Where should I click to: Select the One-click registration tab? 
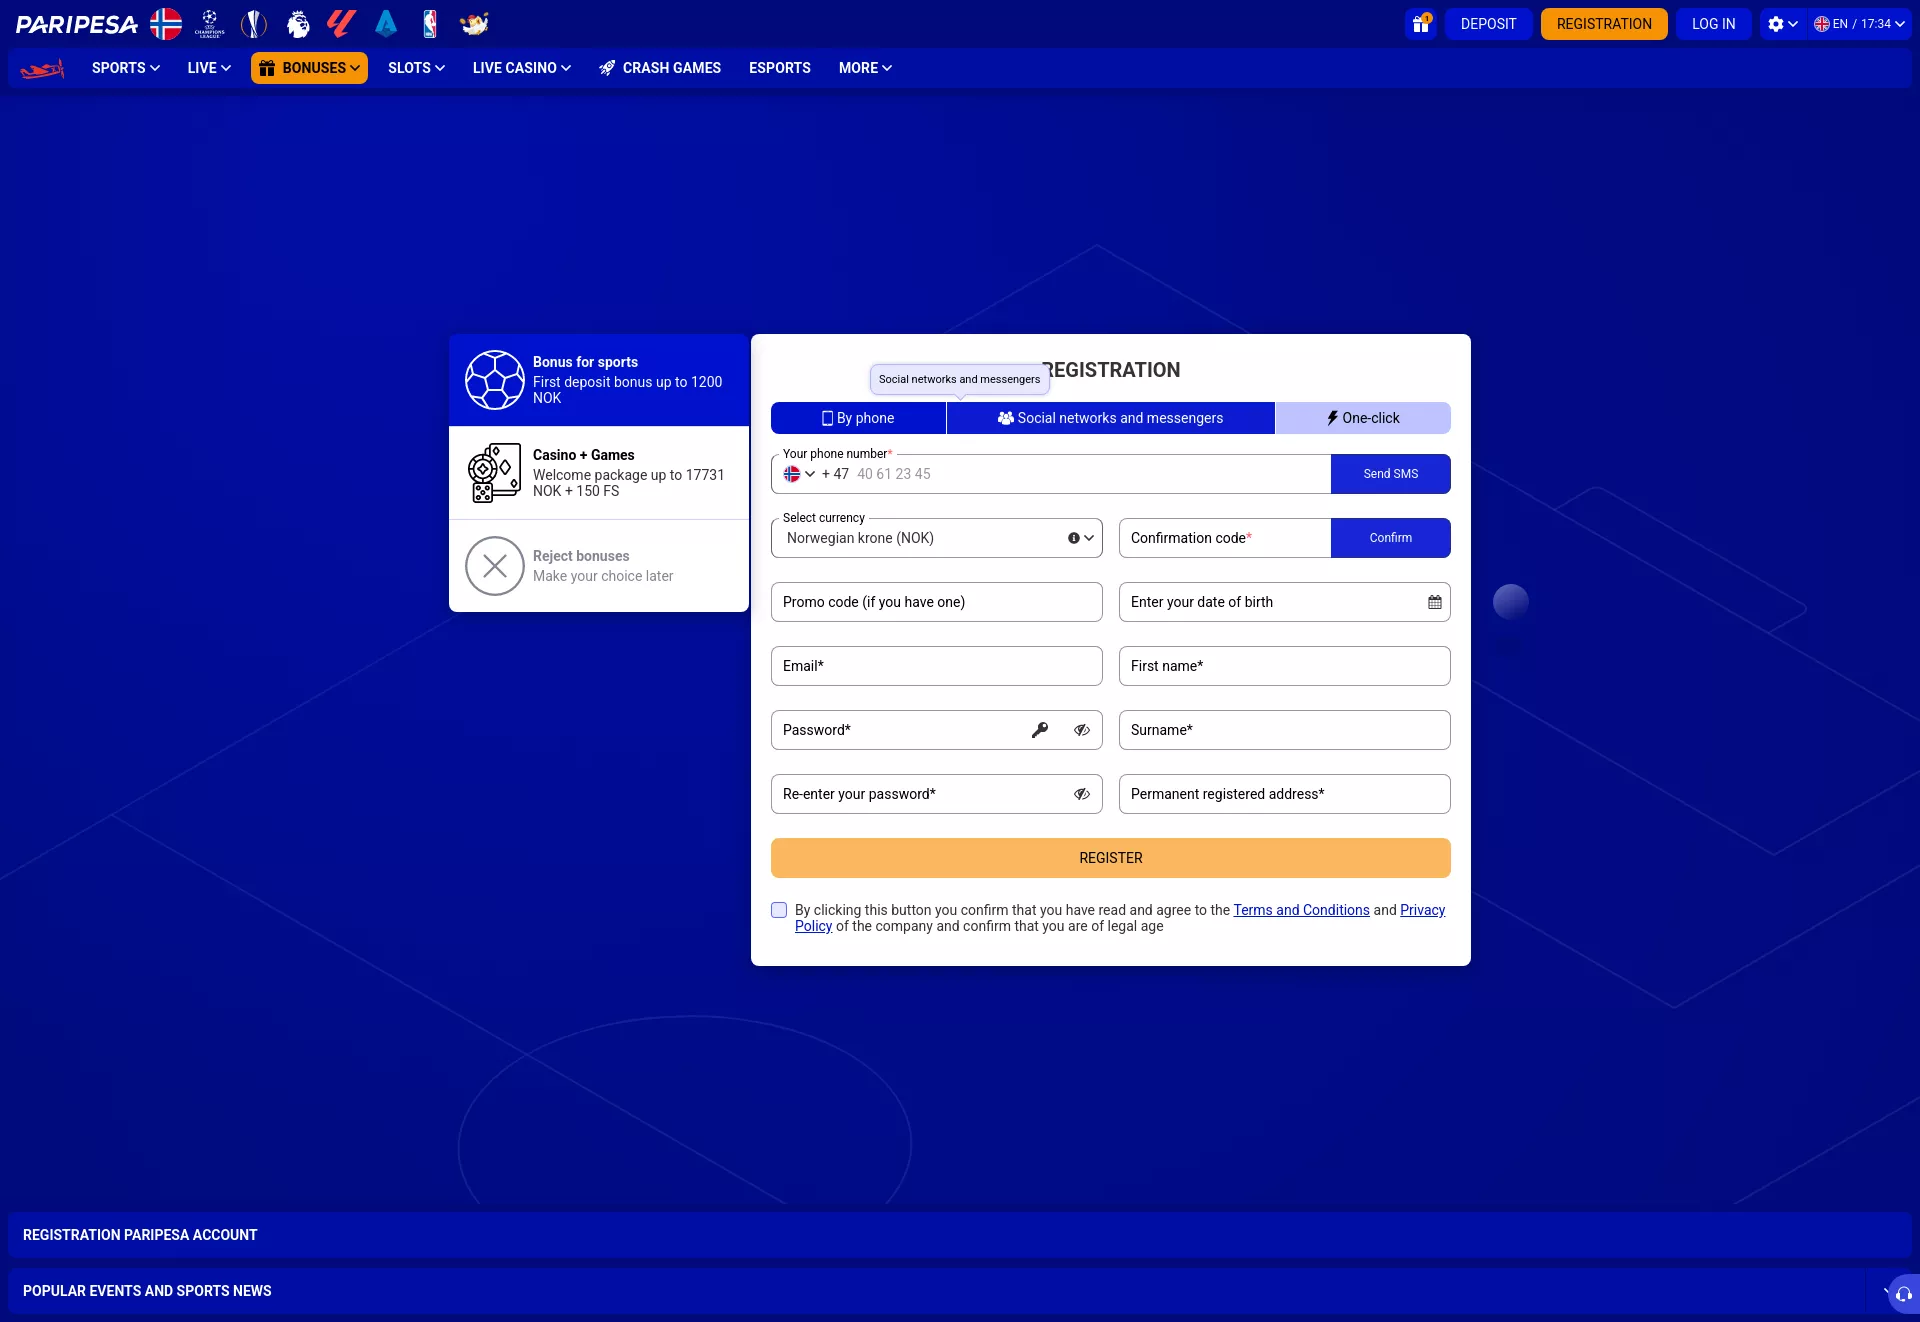[x=1363, y=418]
